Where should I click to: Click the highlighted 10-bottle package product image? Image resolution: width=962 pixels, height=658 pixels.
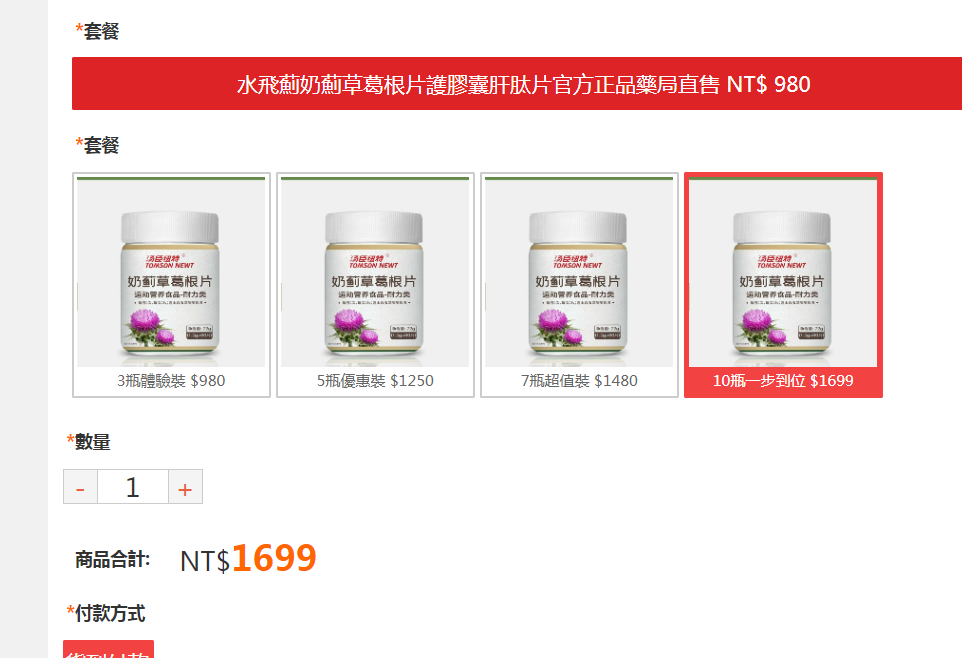click(783, 272)
